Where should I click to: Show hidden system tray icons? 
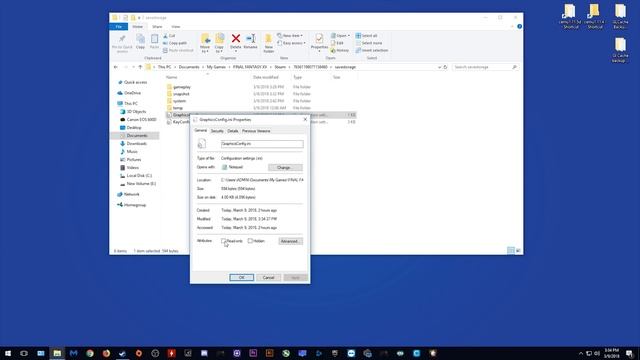tap(580, 353)
